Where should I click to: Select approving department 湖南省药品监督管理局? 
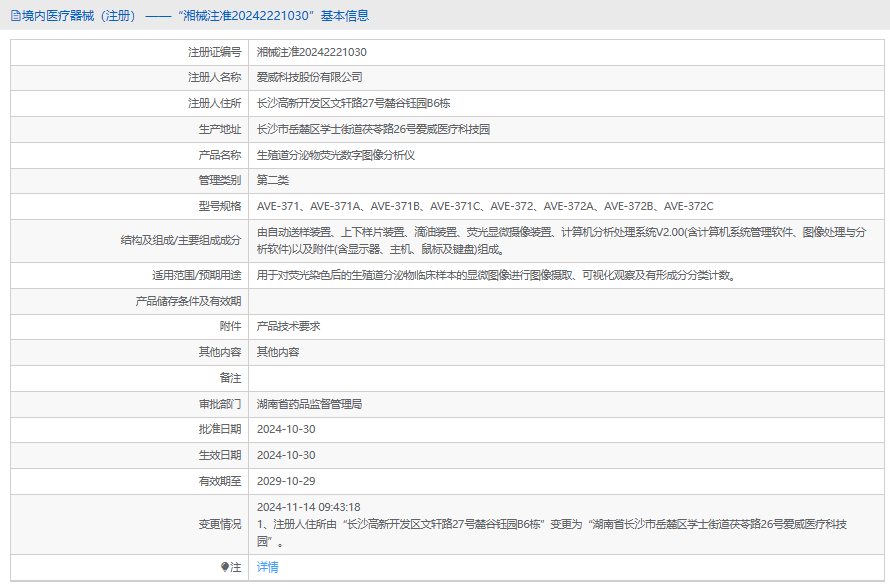pos(309,404)
